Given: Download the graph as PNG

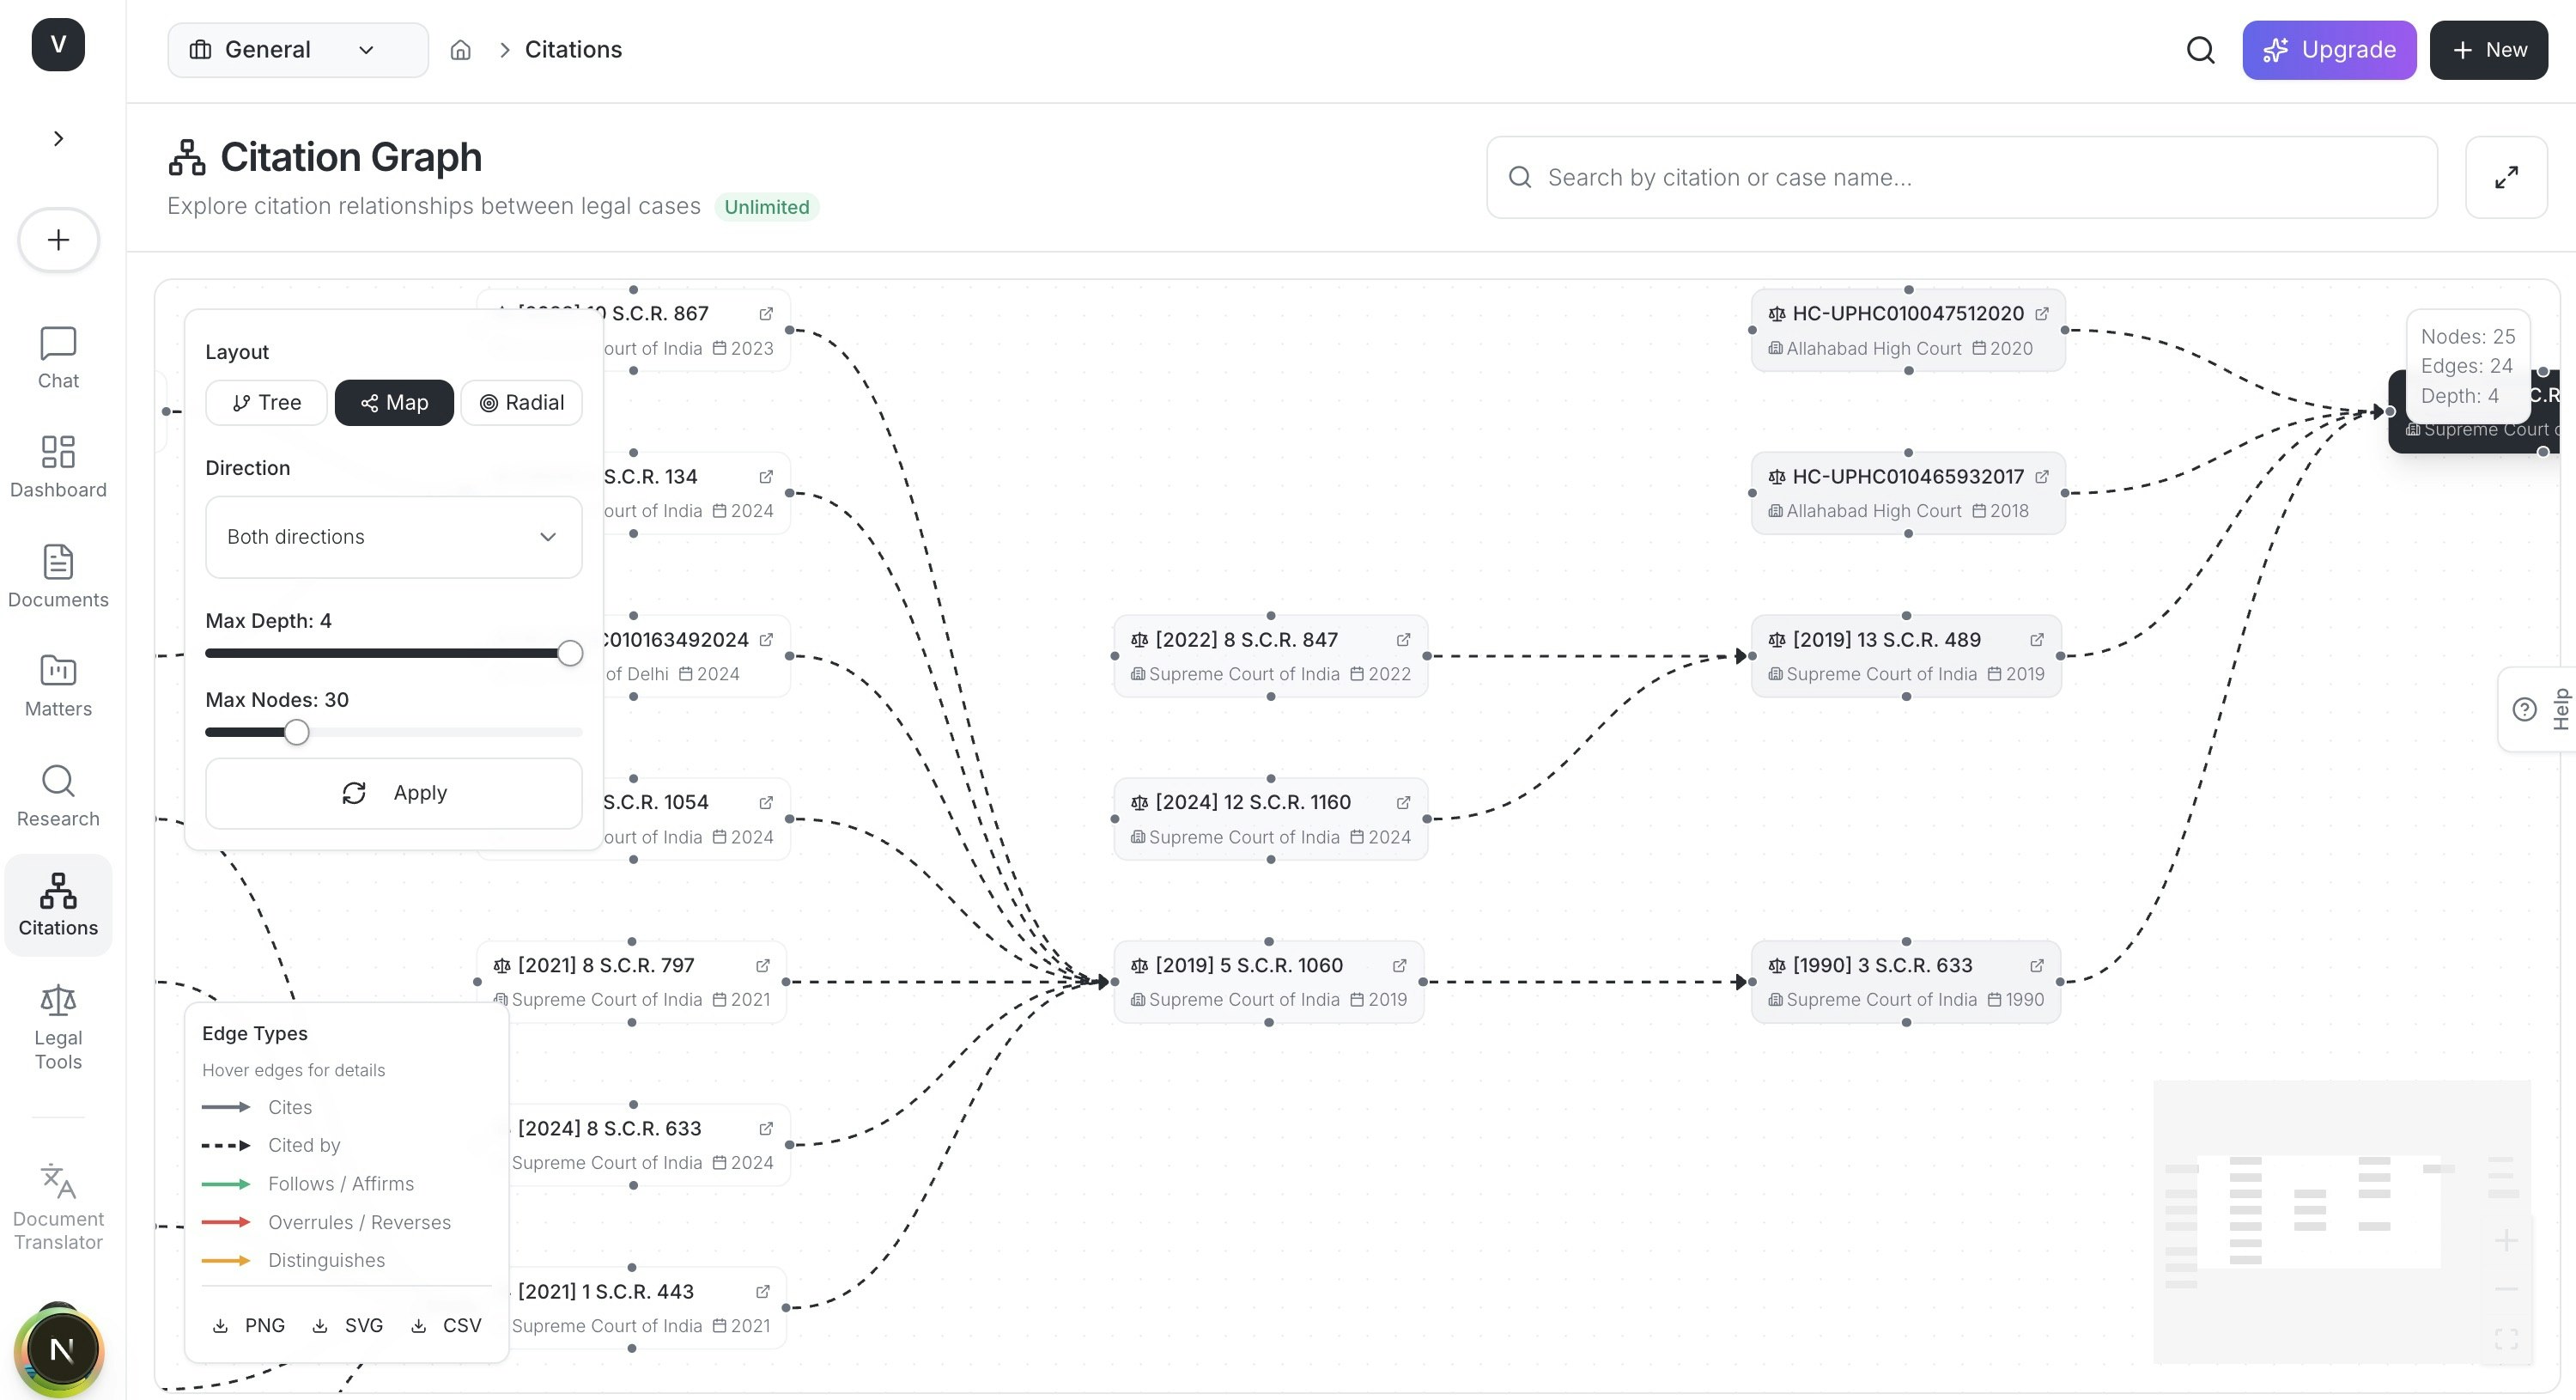Looking at the screenshot, I should click(248, 1325).
